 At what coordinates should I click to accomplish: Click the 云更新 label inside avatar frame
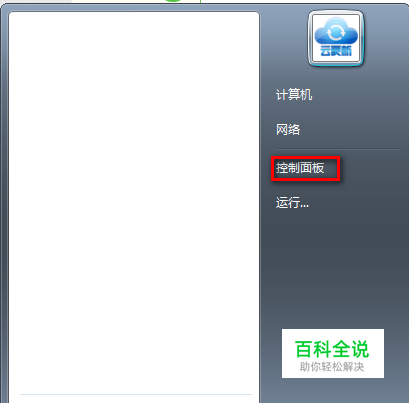[x=336, y=51]
